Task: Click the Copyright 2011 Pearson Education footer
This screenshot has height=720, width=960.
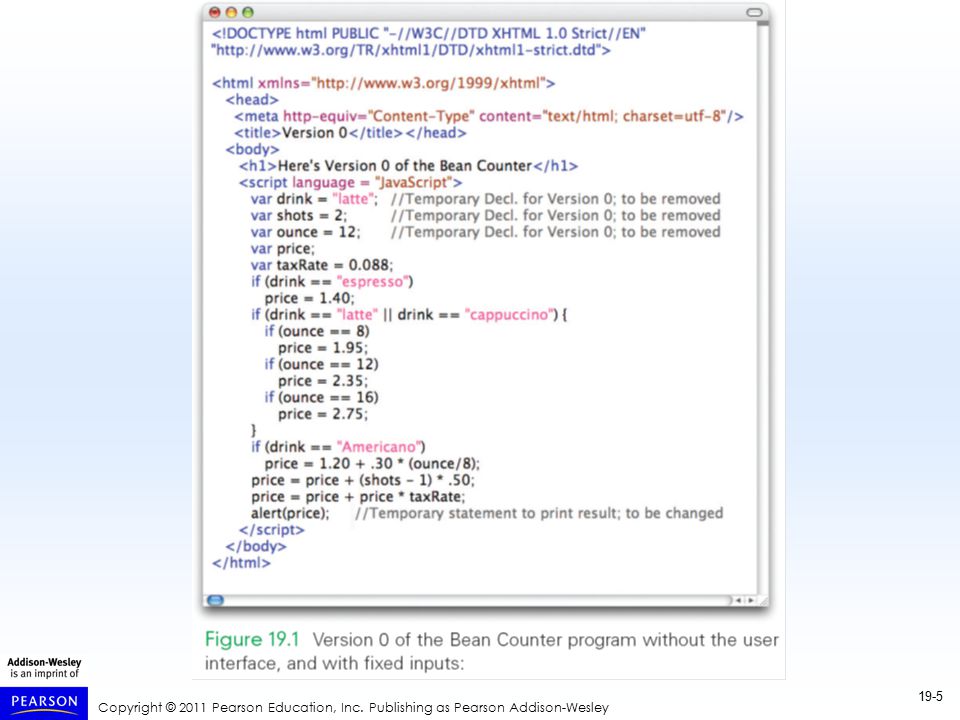Action: (353, 708)
